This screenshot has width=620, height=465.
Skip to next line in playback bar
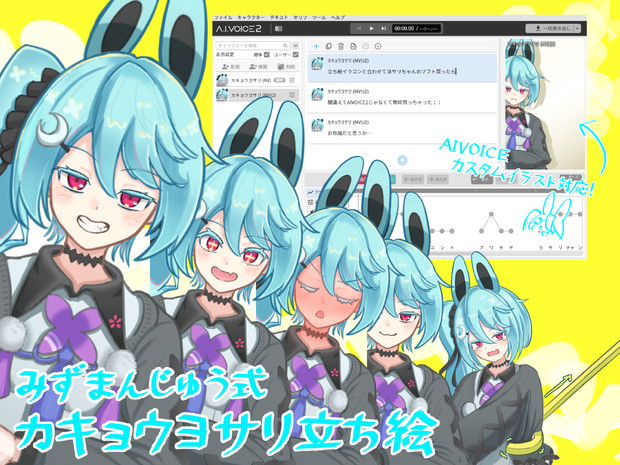383,28
